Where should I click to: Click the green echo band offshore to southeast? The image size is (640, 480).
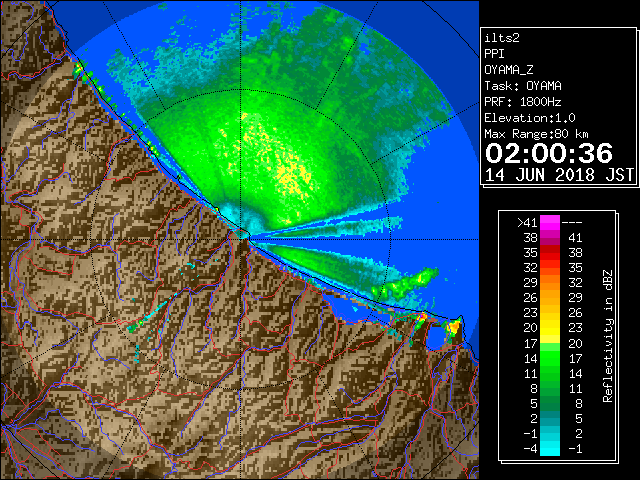pyautogui.click(x=404, y=284)
